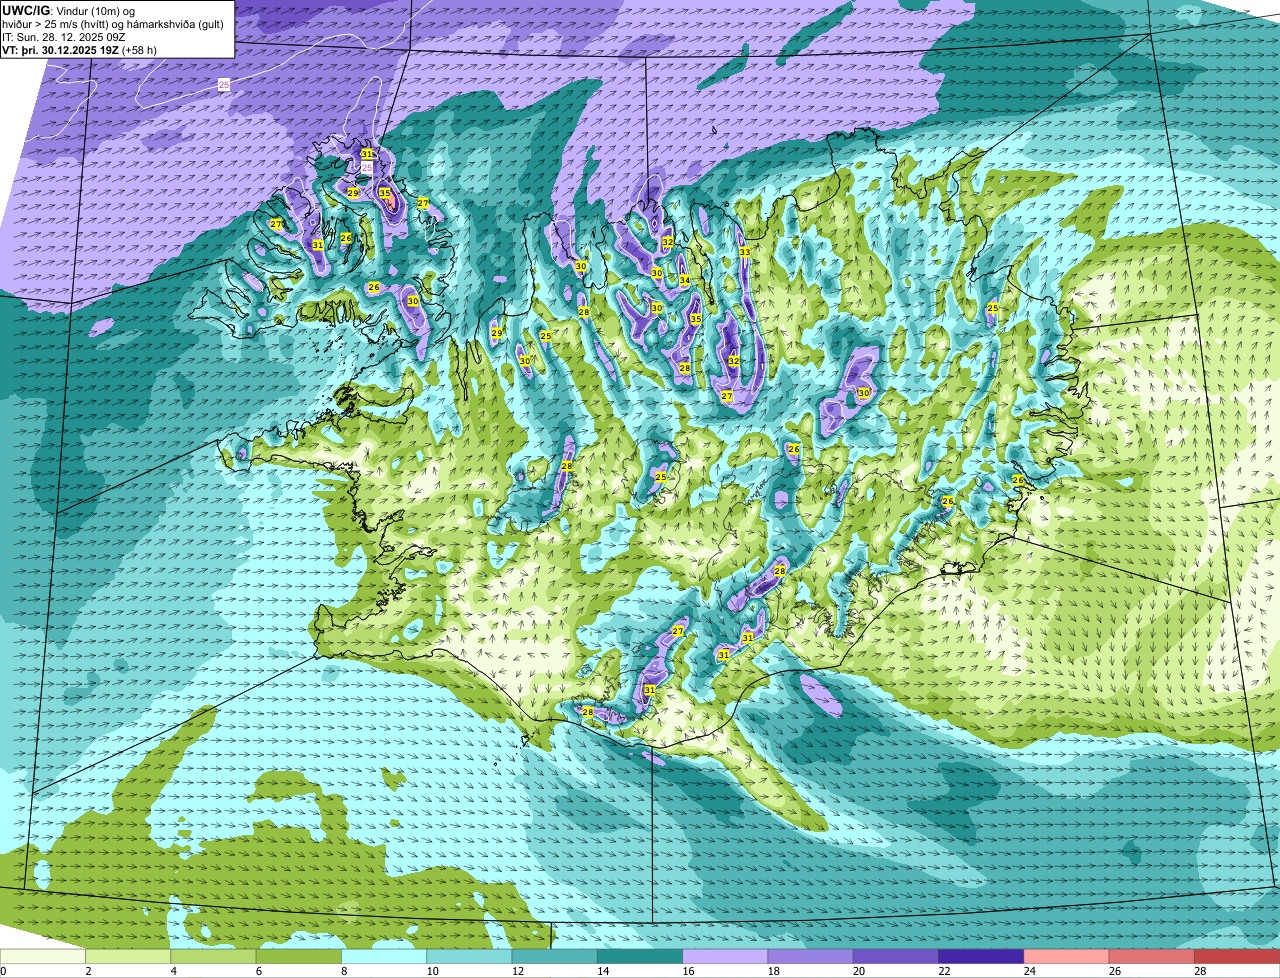The image size is (1280, 978).
Task: Click the yellow gust label '33'
Action: 744,252
